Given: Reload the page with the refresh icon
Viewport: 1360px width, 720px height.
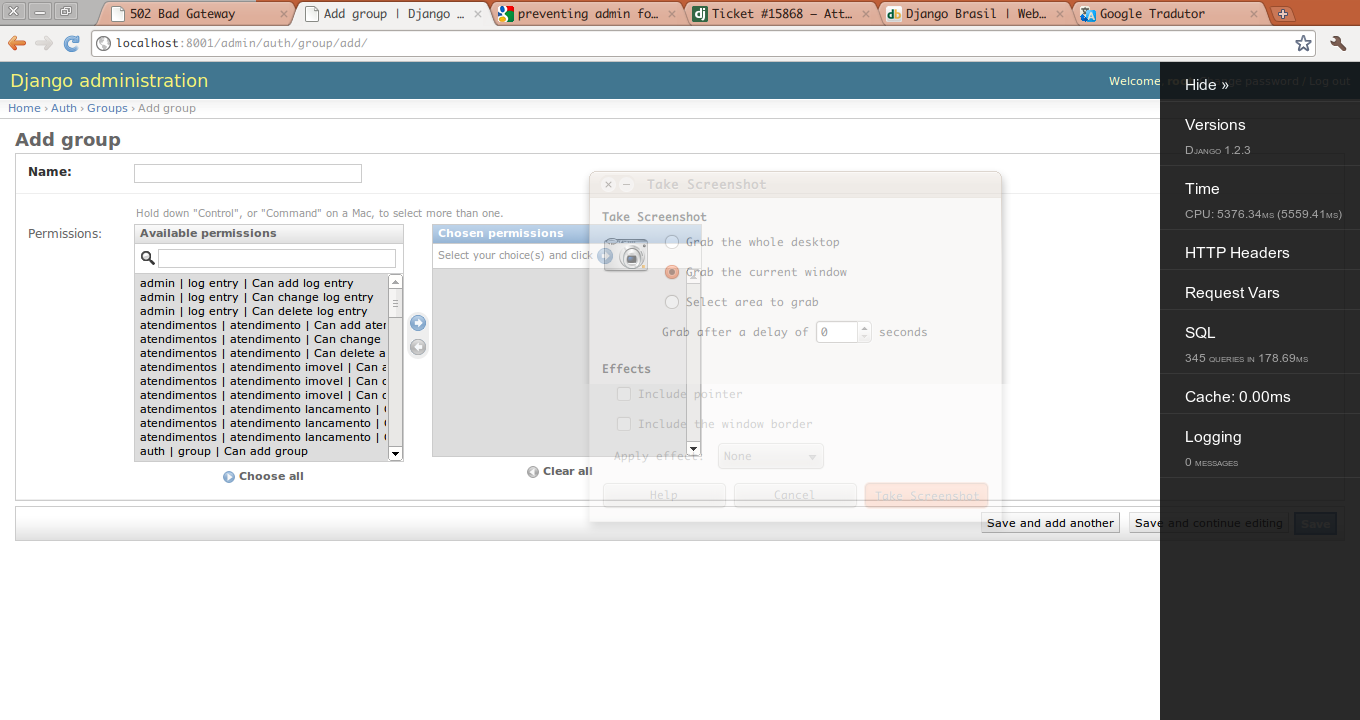Looking at the screenshot, I should [x=71, y=43].
